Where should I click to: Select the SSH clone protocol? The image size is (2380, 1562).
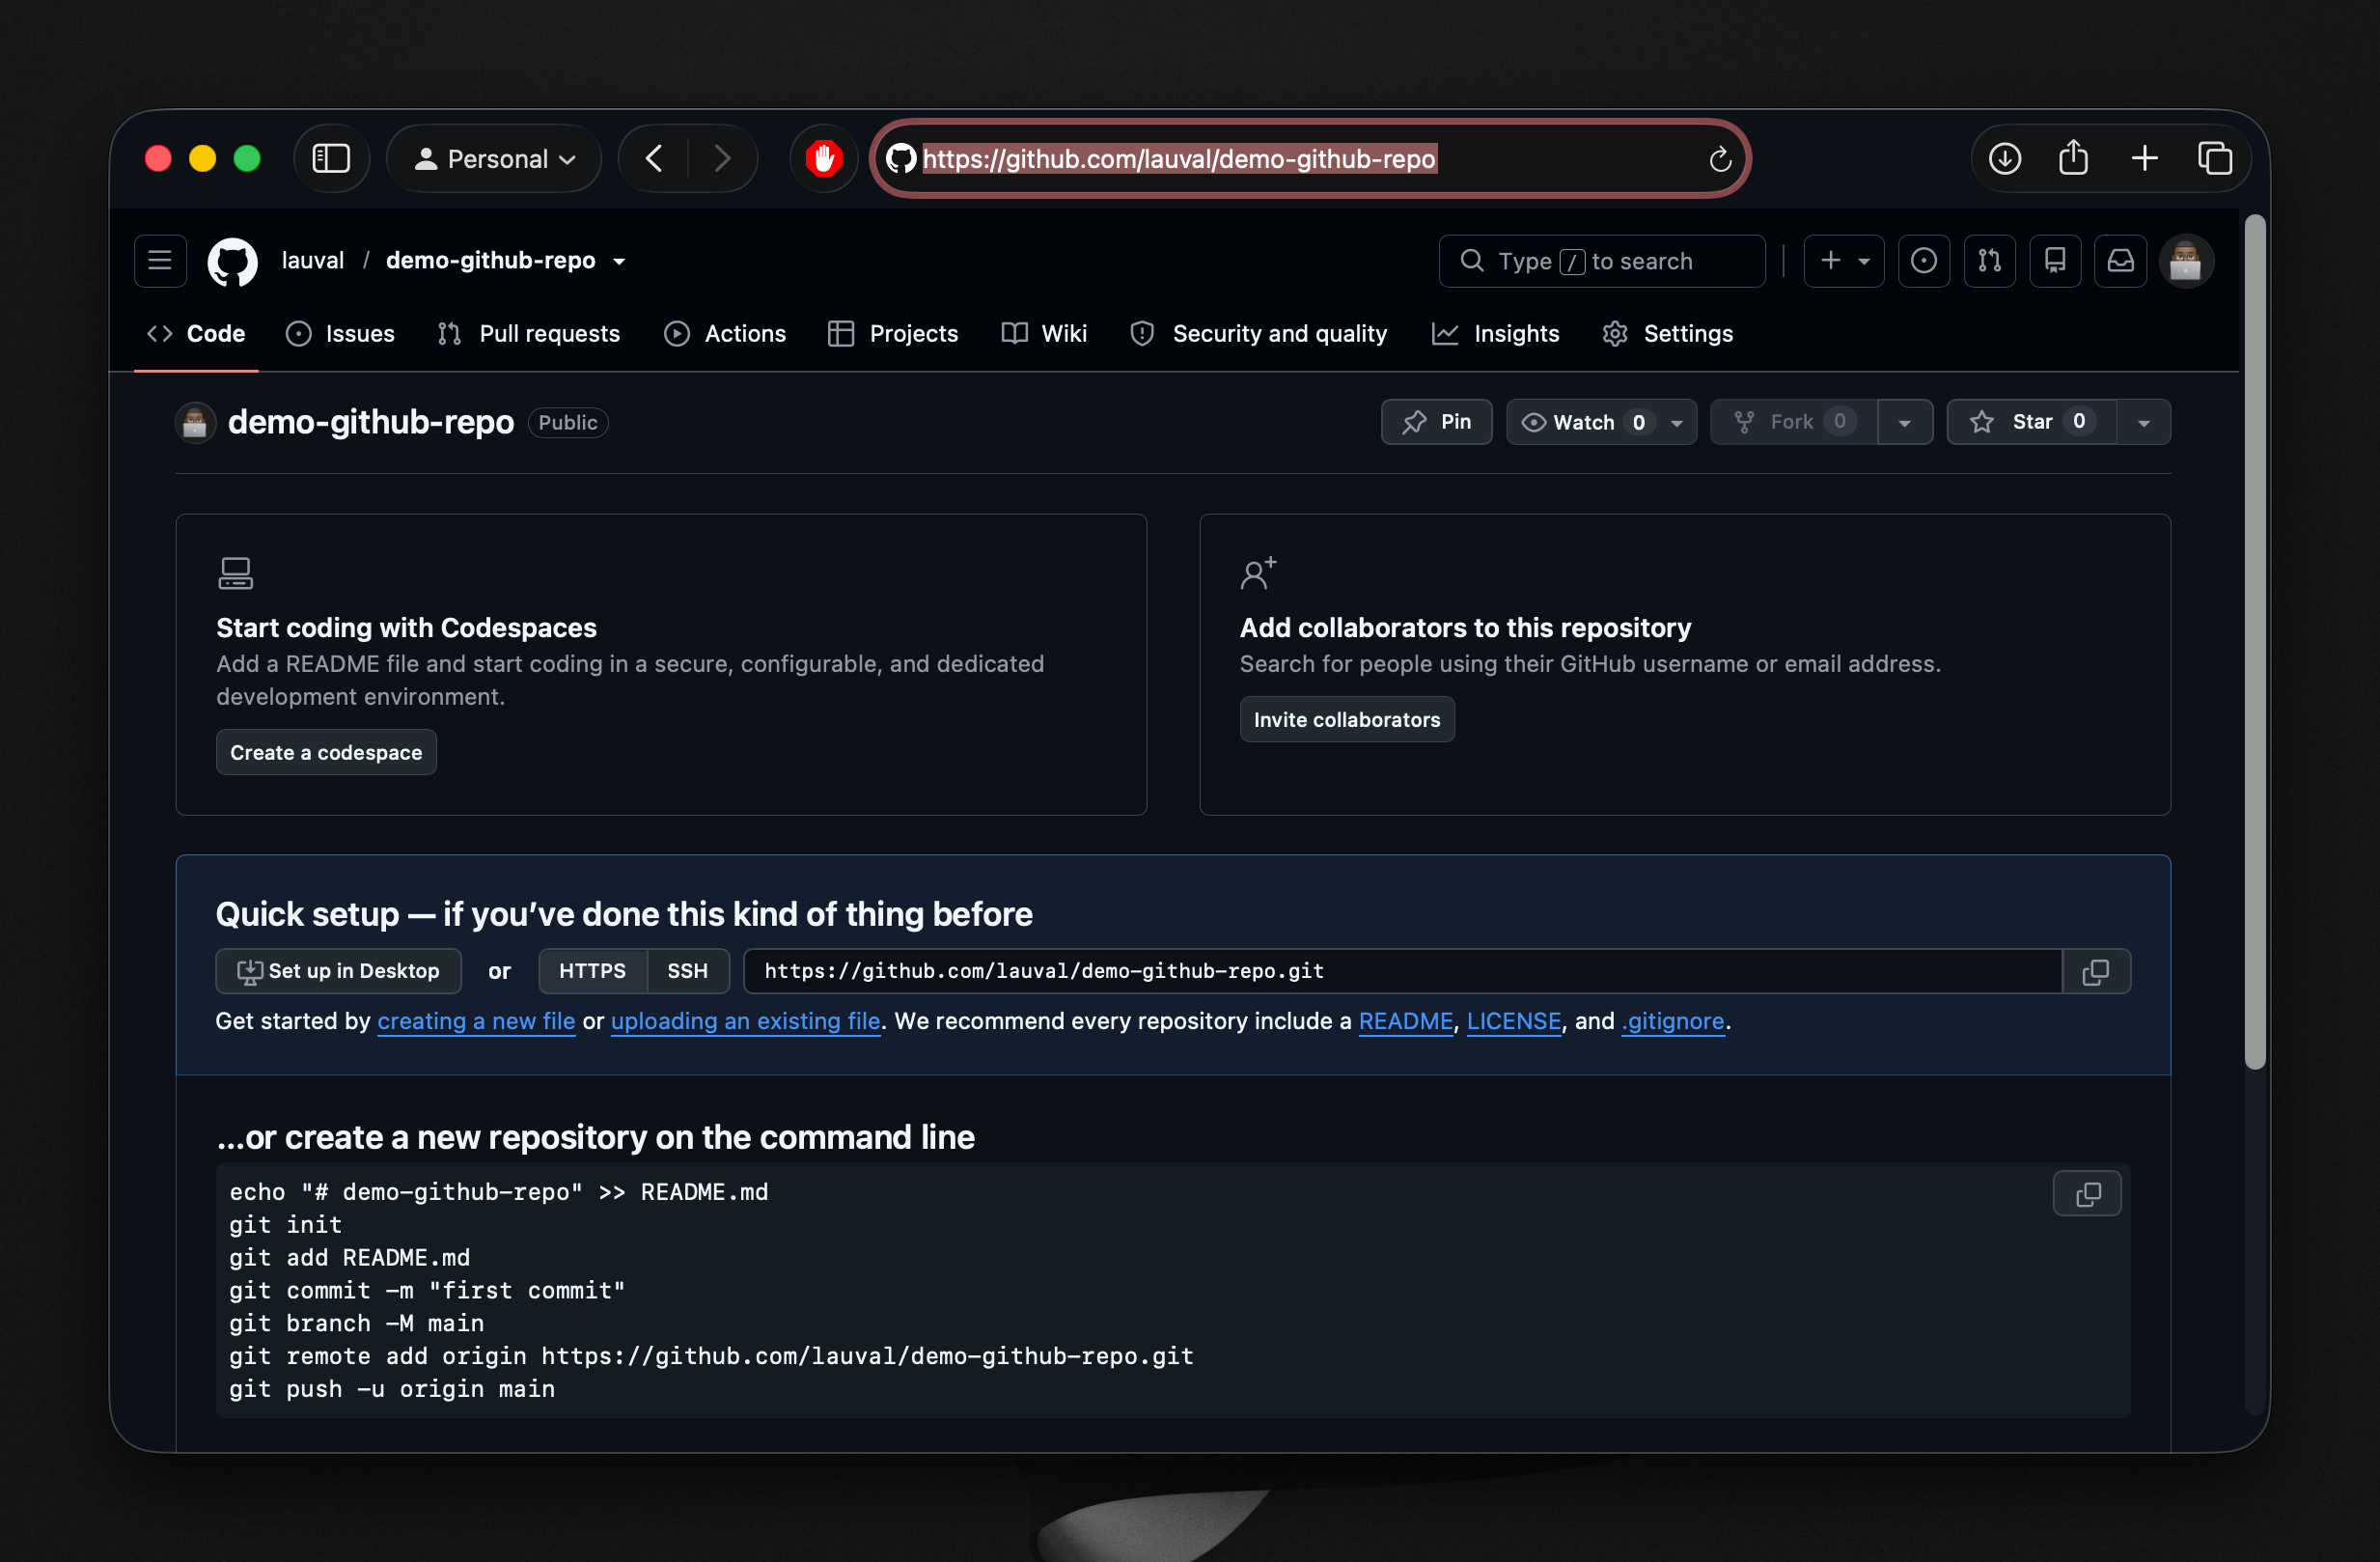687,971
